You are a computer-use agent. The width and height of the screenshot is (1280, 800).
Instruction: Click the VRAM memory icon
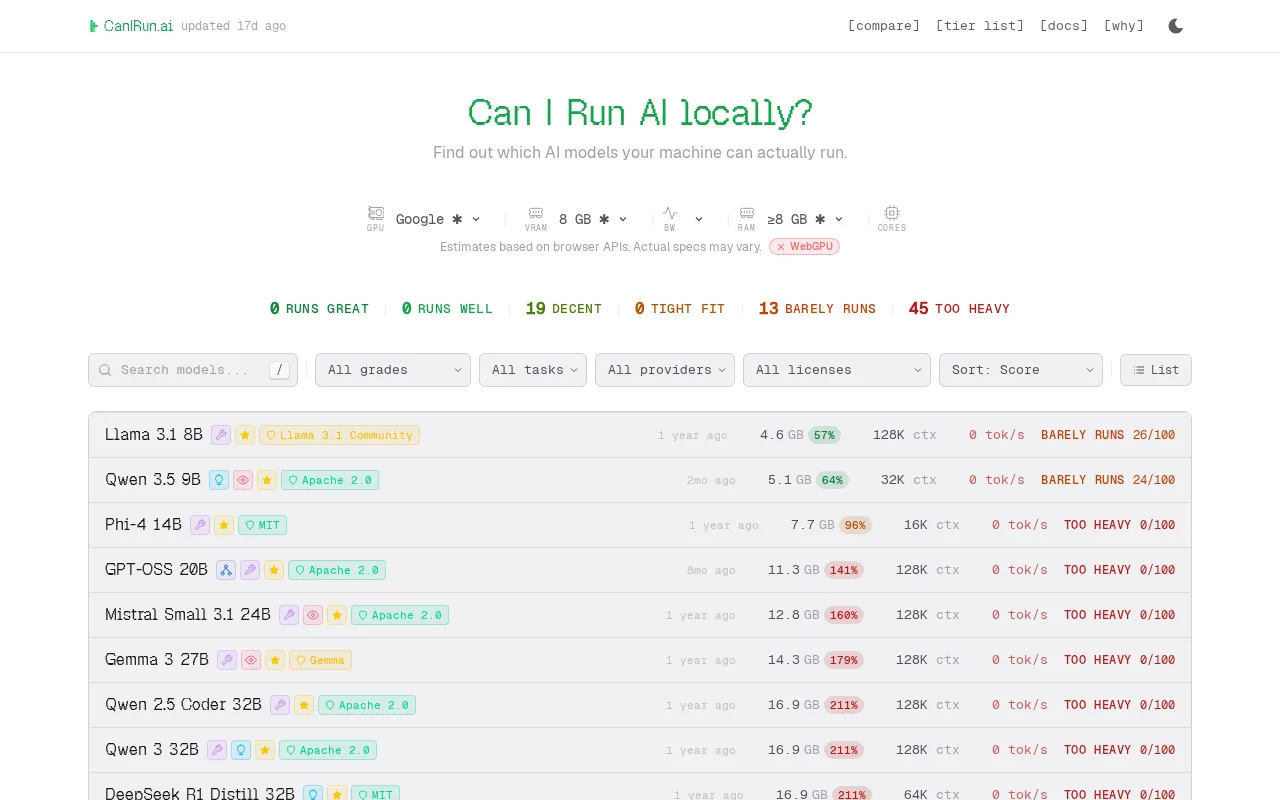tap(536, 213)
